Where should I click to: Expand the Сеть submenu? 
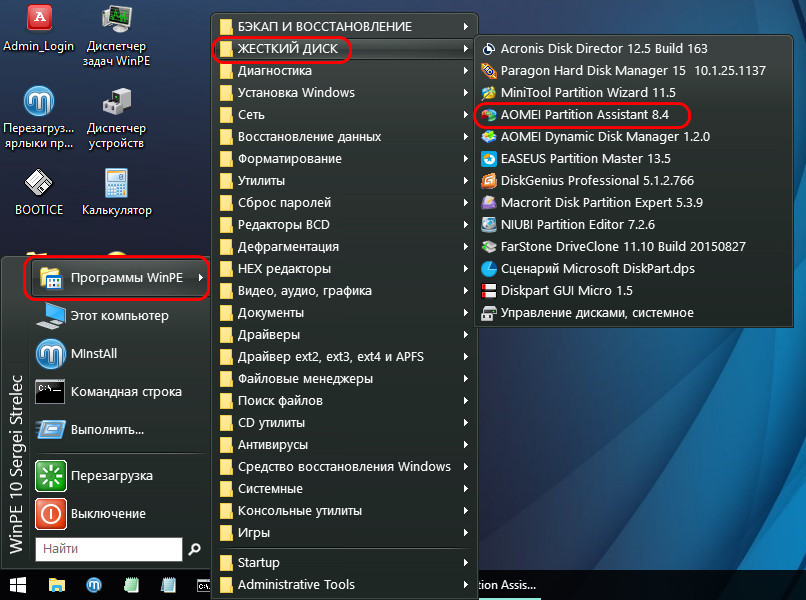coord(344,115)
